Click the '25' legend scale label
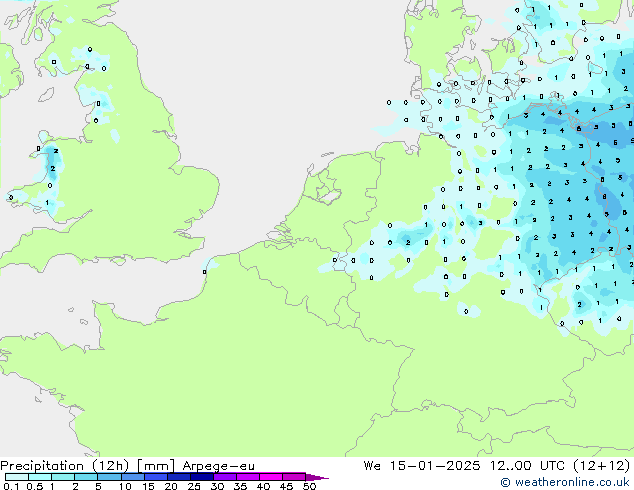Screen dimensions: 634x490 (194, 486)
